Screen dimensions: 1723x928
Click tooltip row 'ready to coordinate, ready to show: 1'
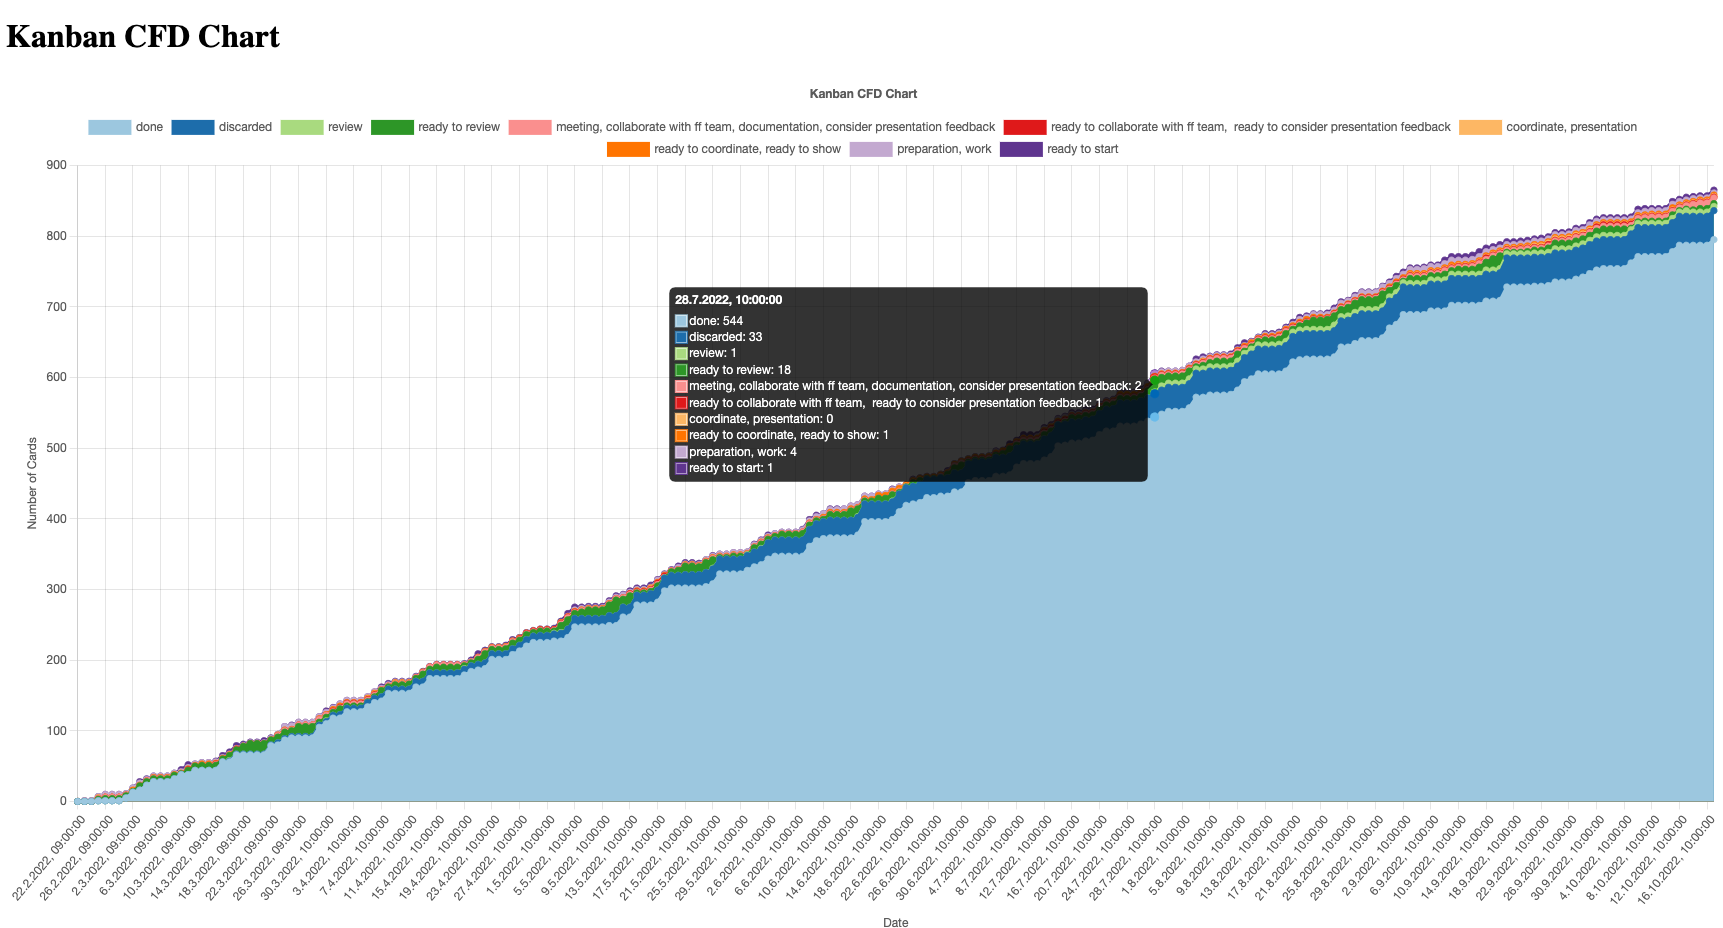782,435
